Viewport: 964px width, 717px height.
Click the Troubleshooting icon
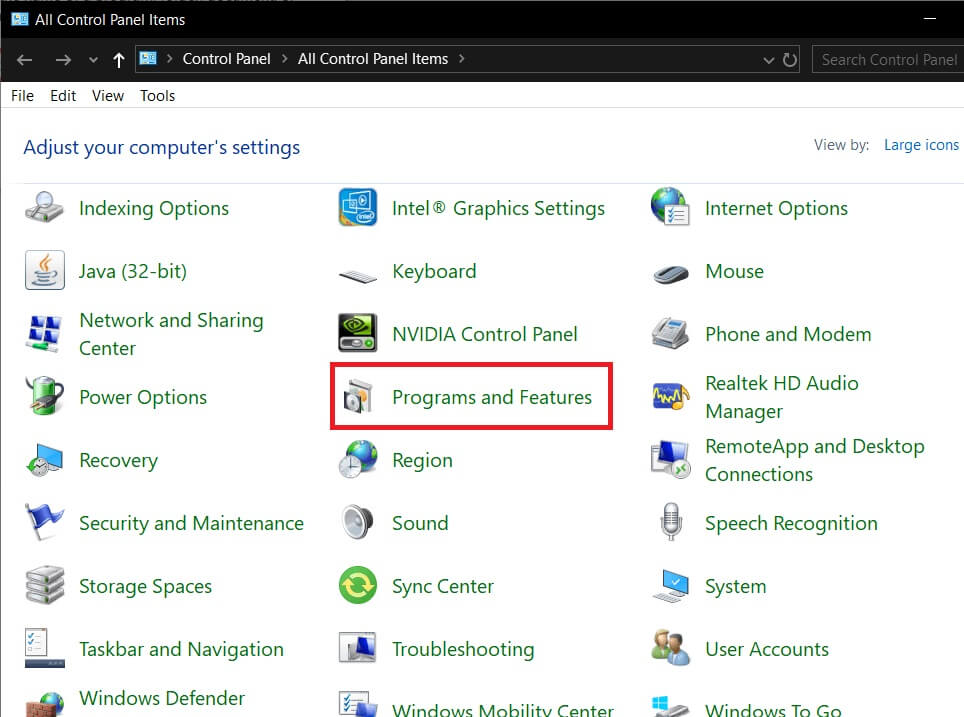pos(358,648)
